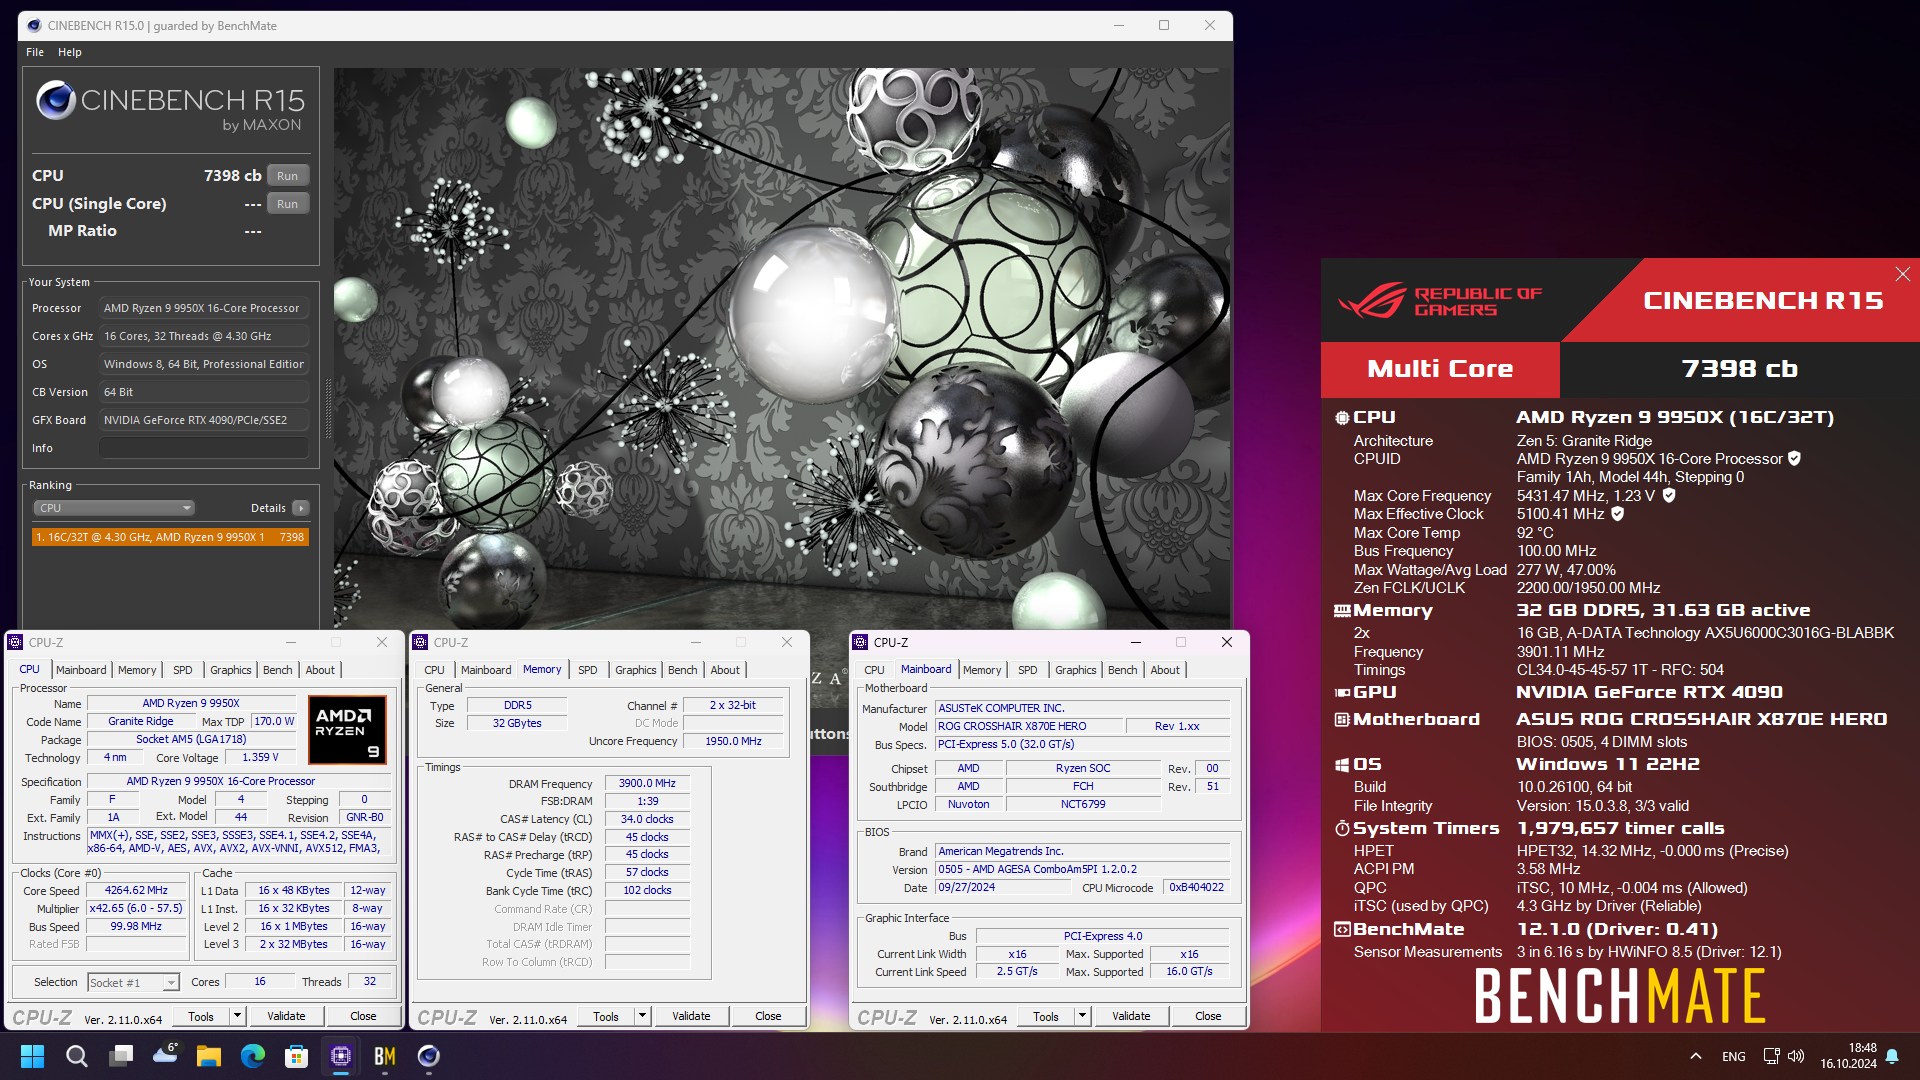
Task: Click verified shield next to Max Effective Clock
Action: [x=1617, y=513]
